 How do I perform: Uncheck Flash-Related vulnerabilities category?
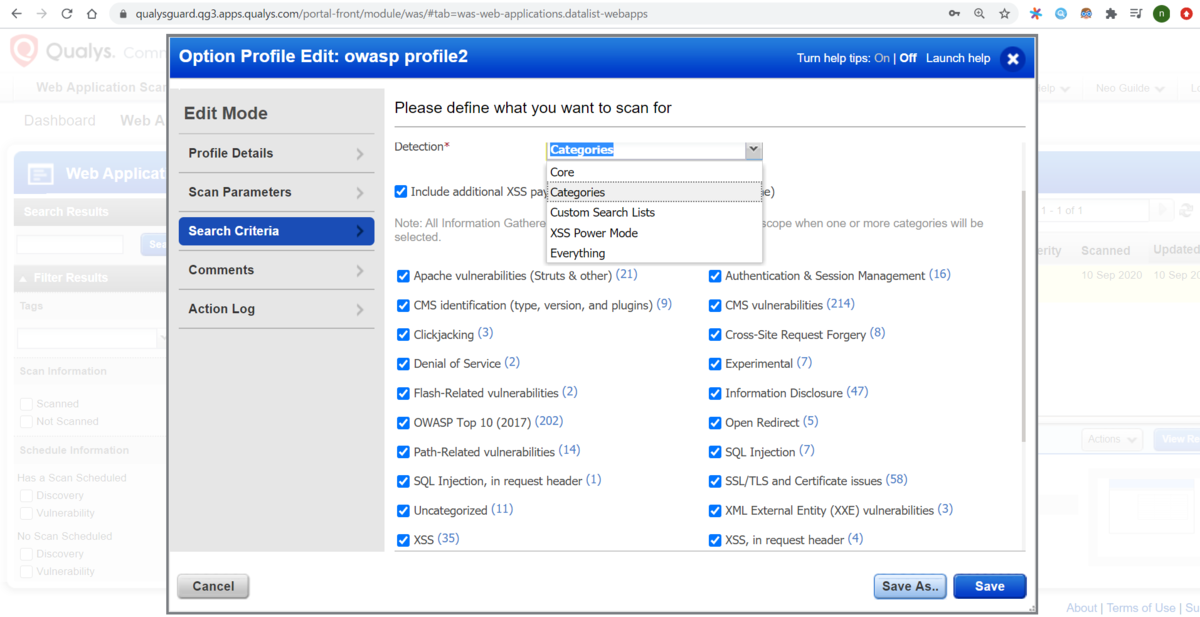click(403, 394)
